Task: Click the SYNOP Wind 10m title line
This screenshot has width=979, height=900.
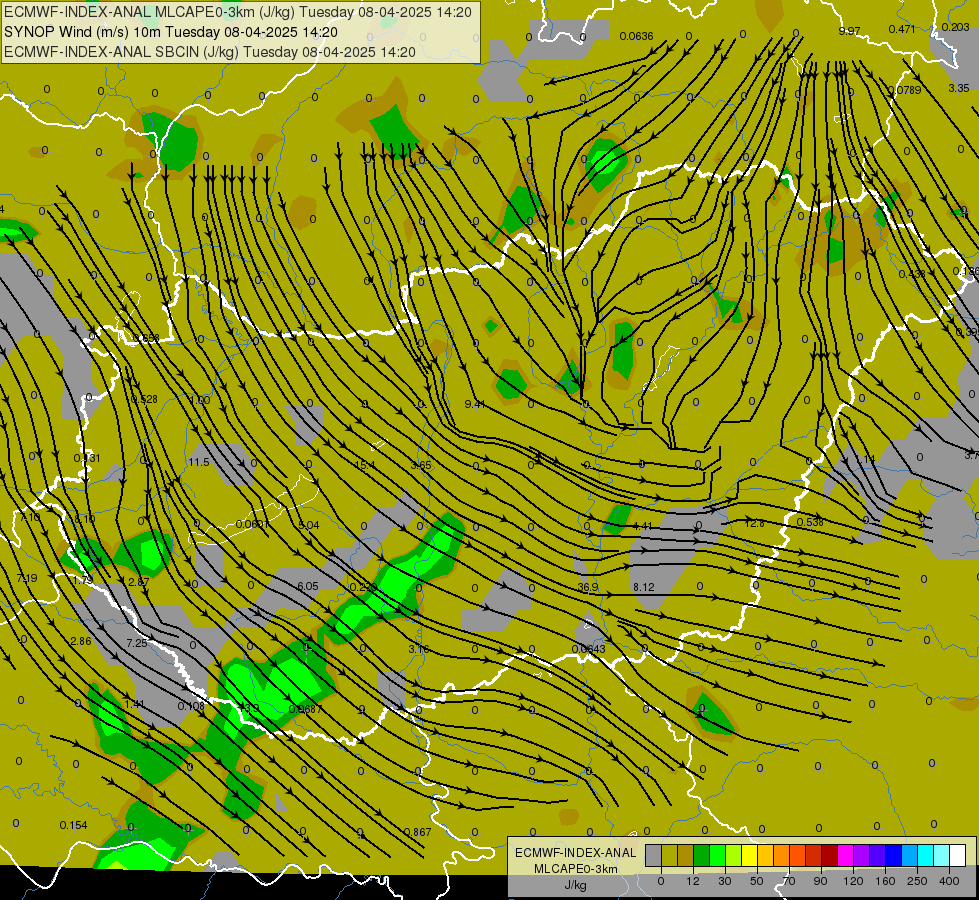Action: coord(171,32)
